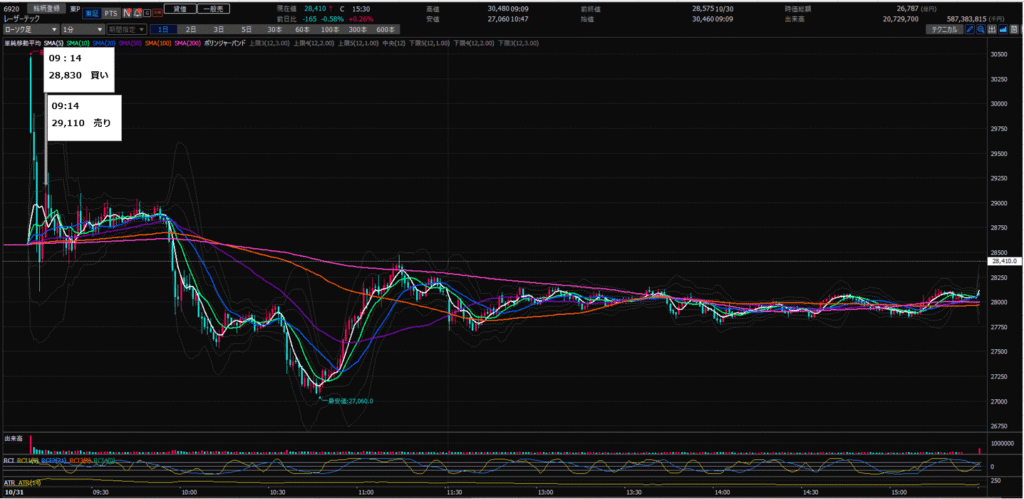
Task: Open the 1分 interval dropdown
Action: [80, 29]
